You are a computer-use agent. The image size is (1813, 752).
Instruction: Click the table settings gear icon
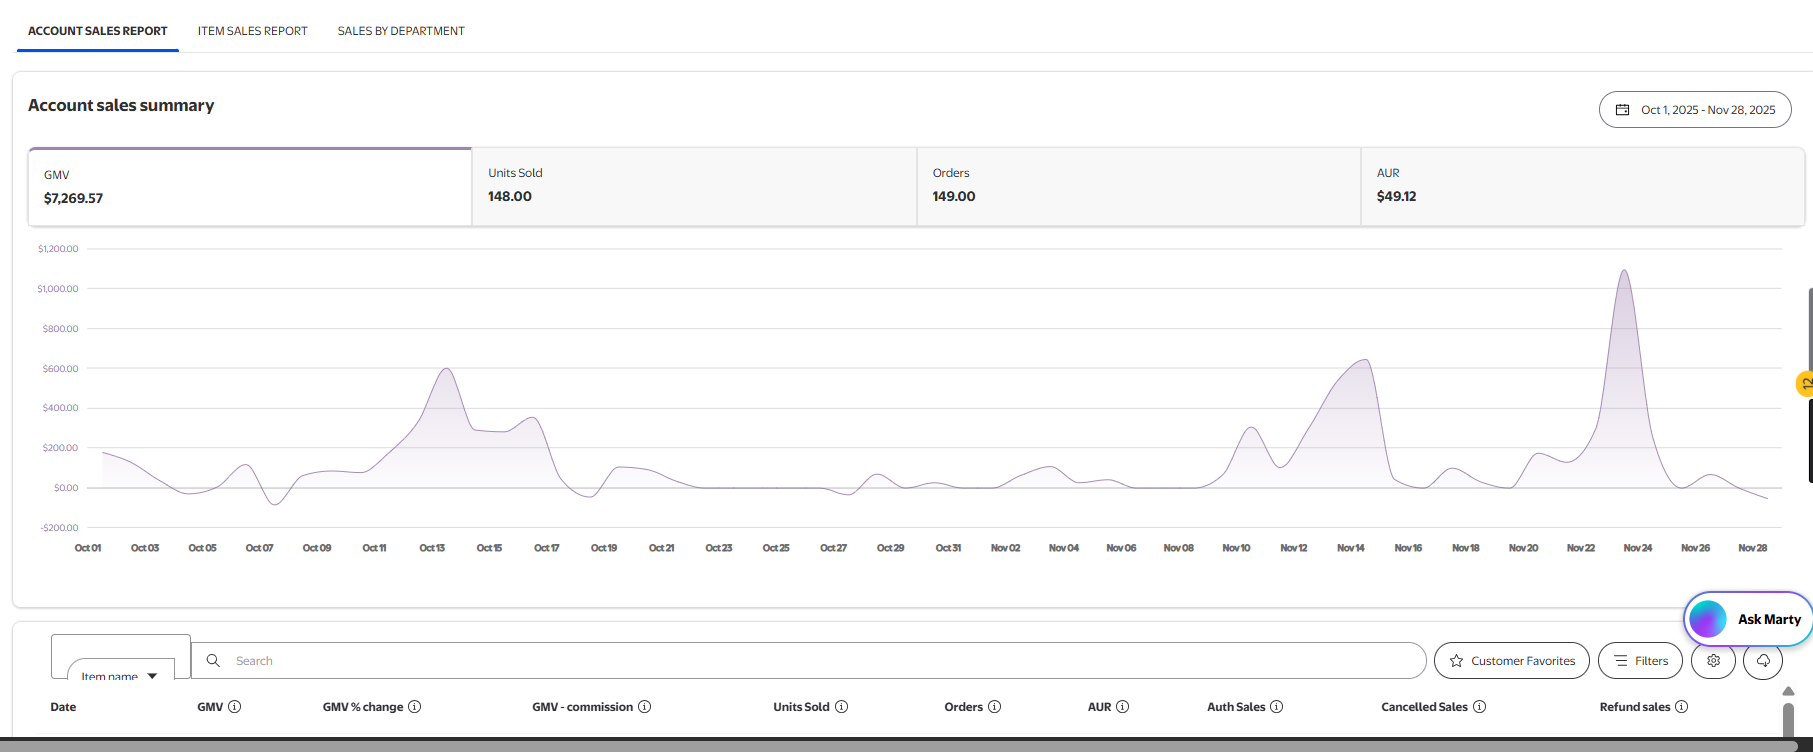1713,661
